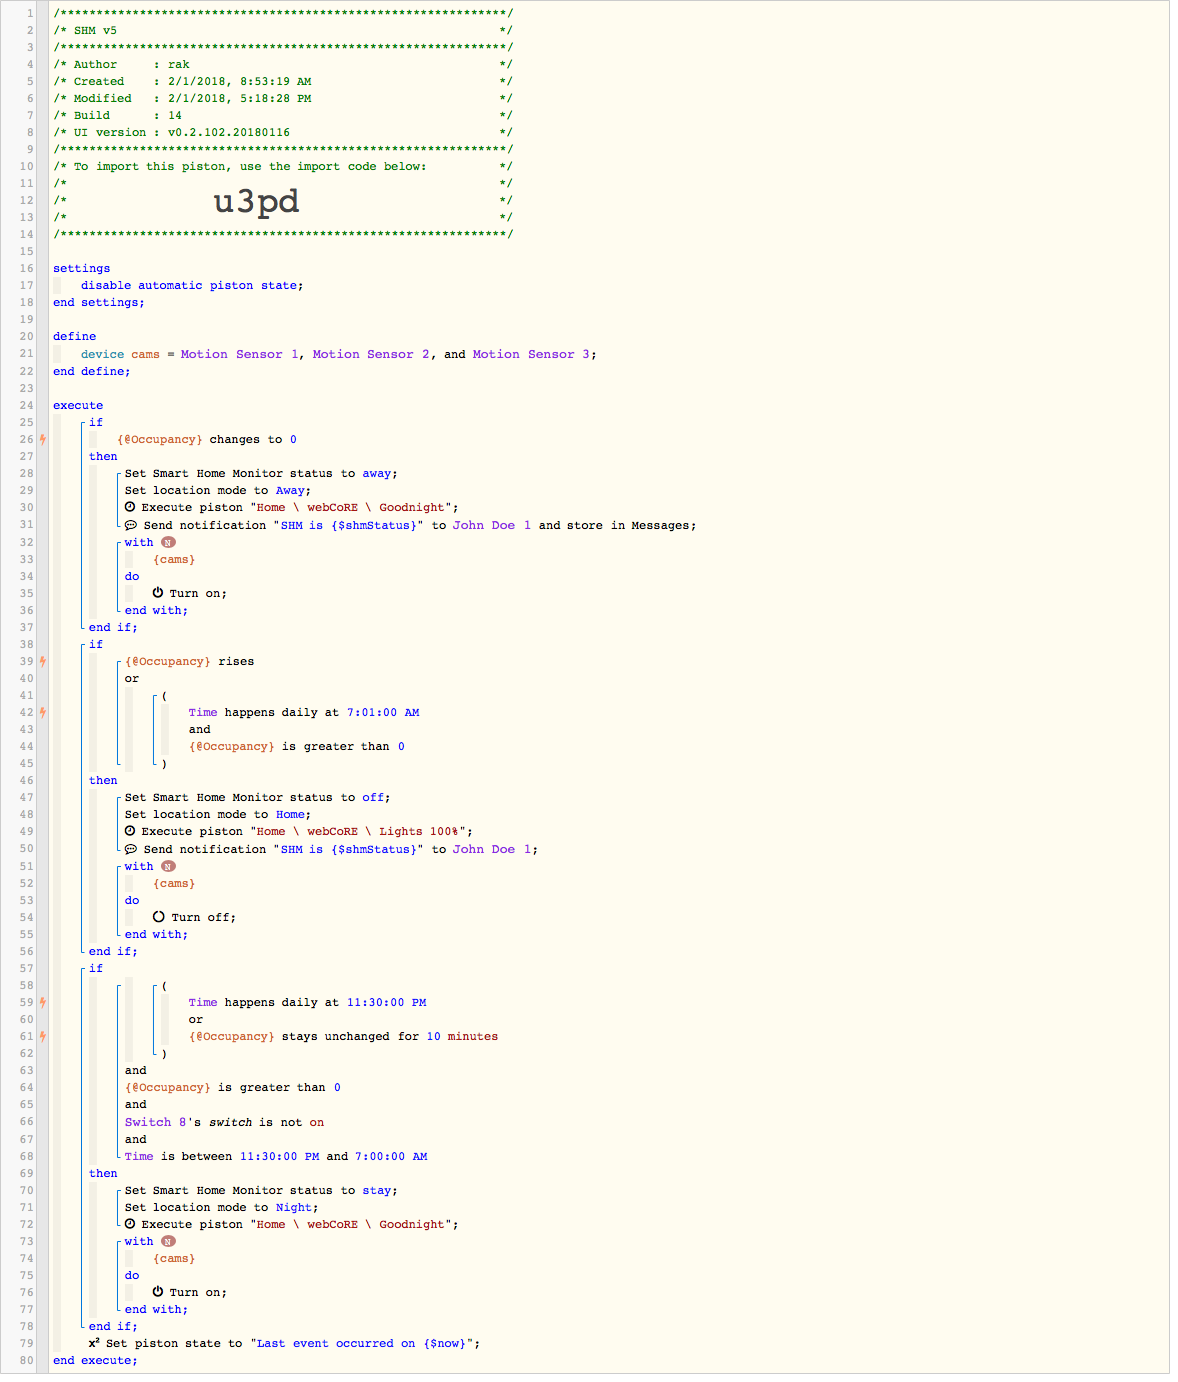
Task: Click "and store in Messages;" text
Action: pos(618,525)
